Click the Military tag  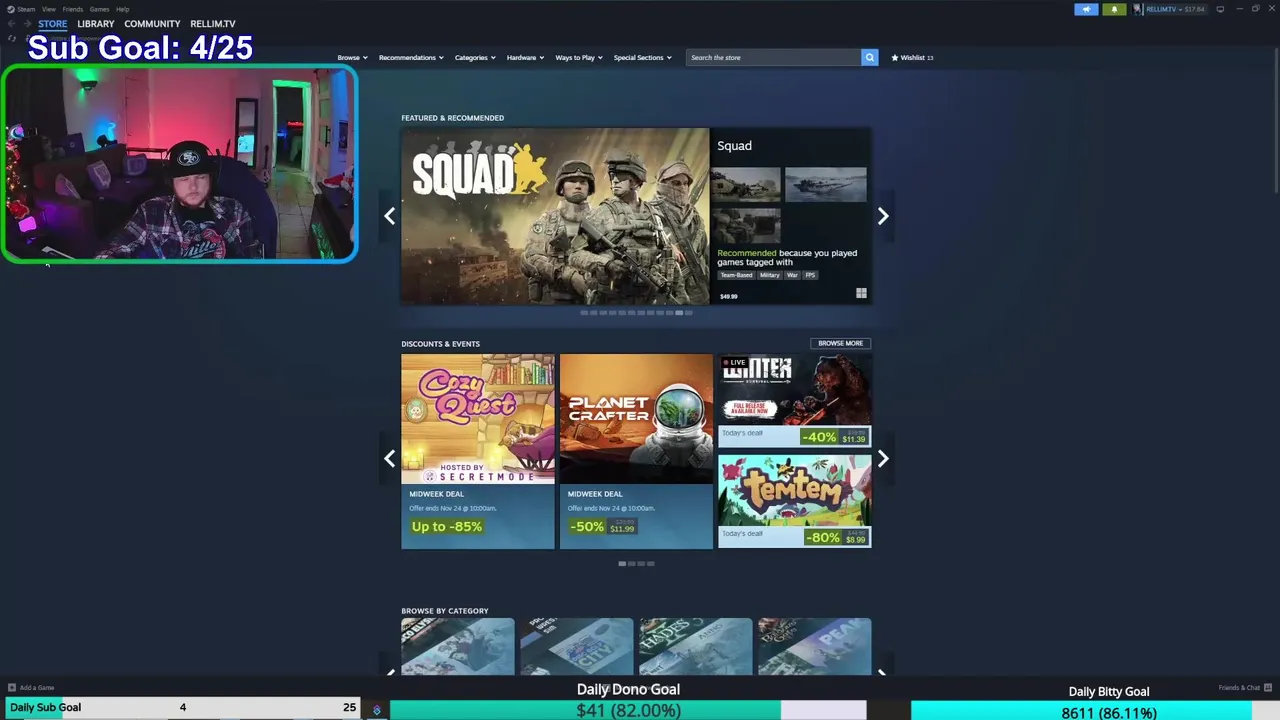coord(769,275)
